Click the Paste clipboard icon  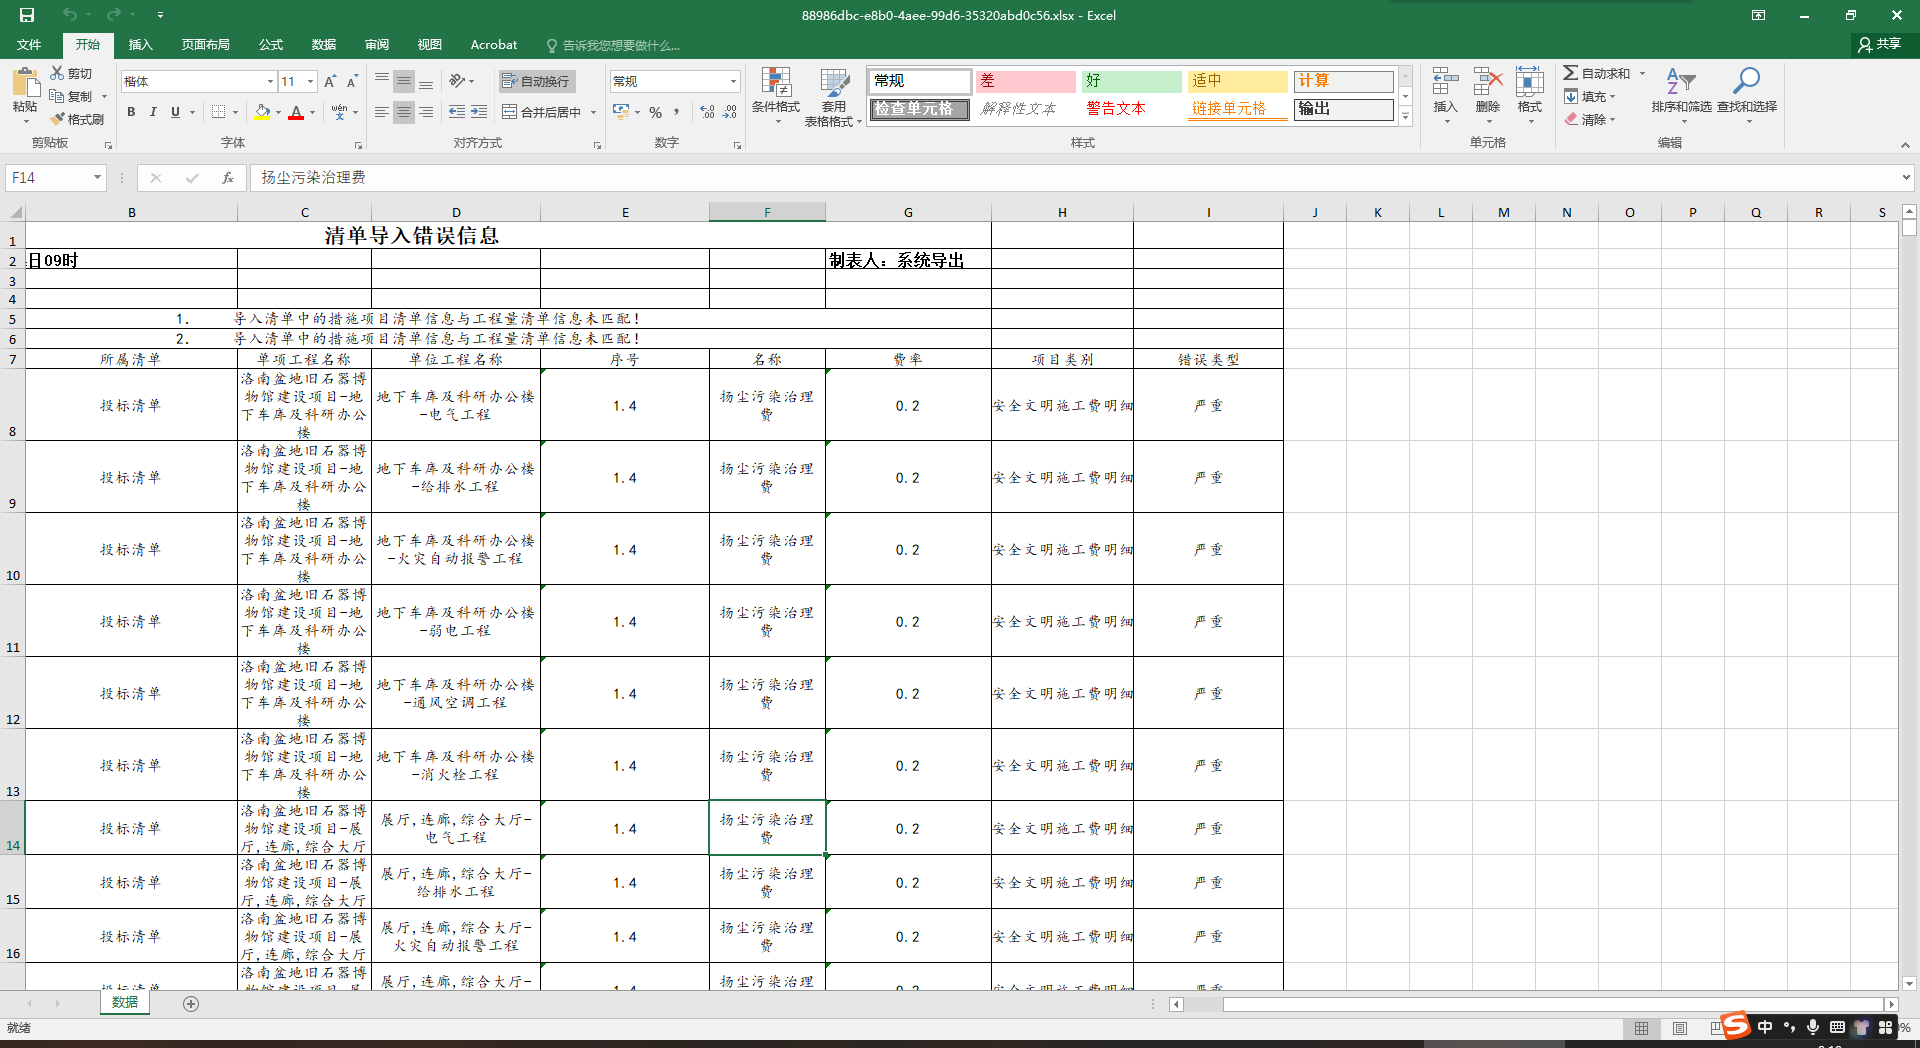(25, 82)
